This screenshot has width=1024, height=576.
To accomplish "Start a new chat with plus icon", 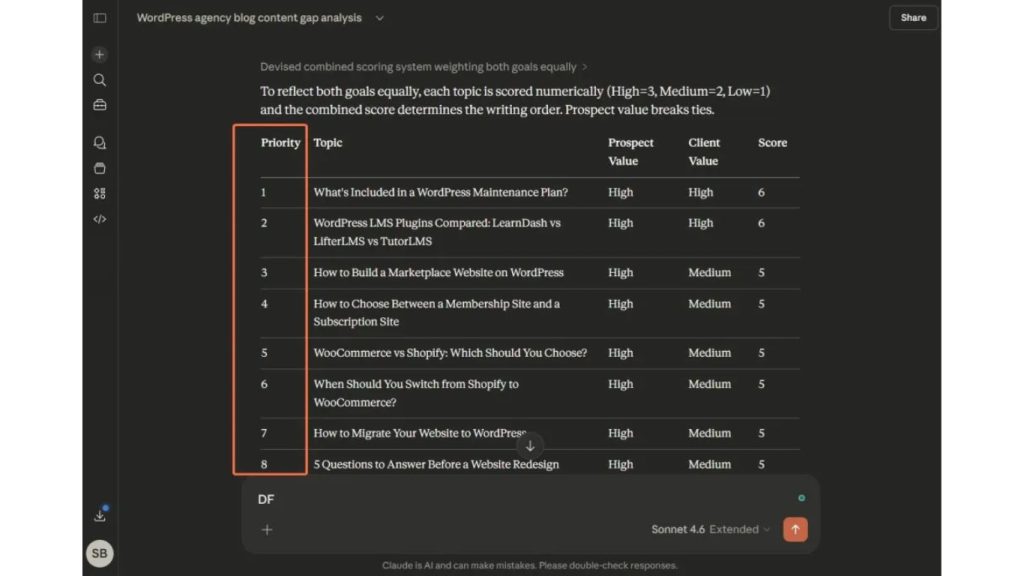I will tap(99, 54).
